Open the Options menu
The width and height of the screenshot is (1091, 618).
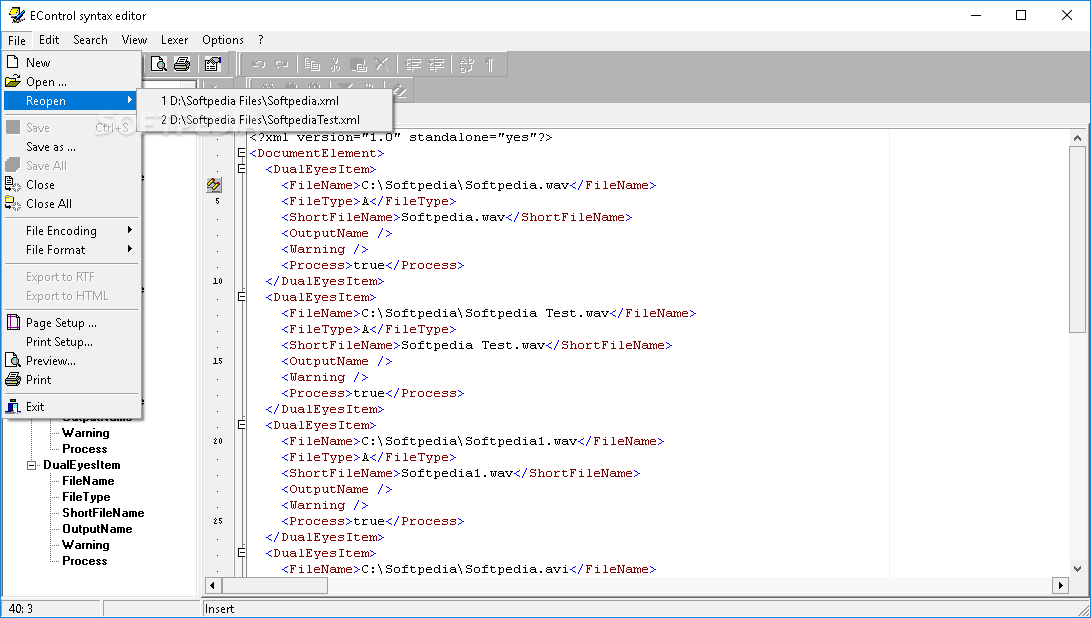click(223, 40)
